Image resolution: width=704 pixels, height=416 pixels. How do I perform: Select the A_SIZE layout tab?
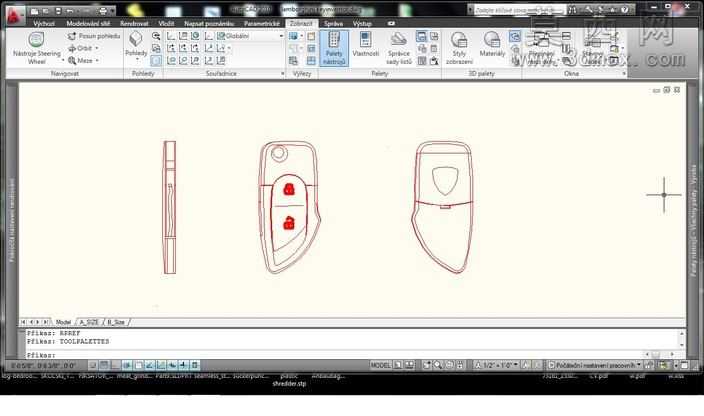coord(89,322)
